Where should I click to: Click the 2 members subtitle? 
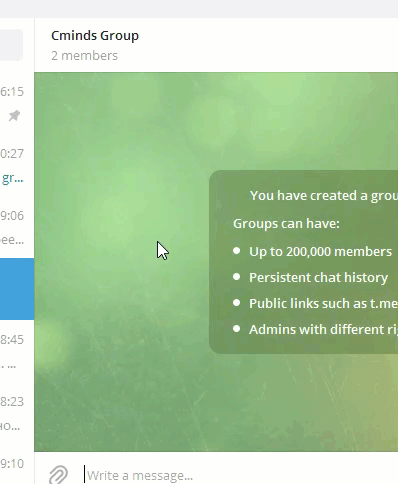click(x=84, y=56)
